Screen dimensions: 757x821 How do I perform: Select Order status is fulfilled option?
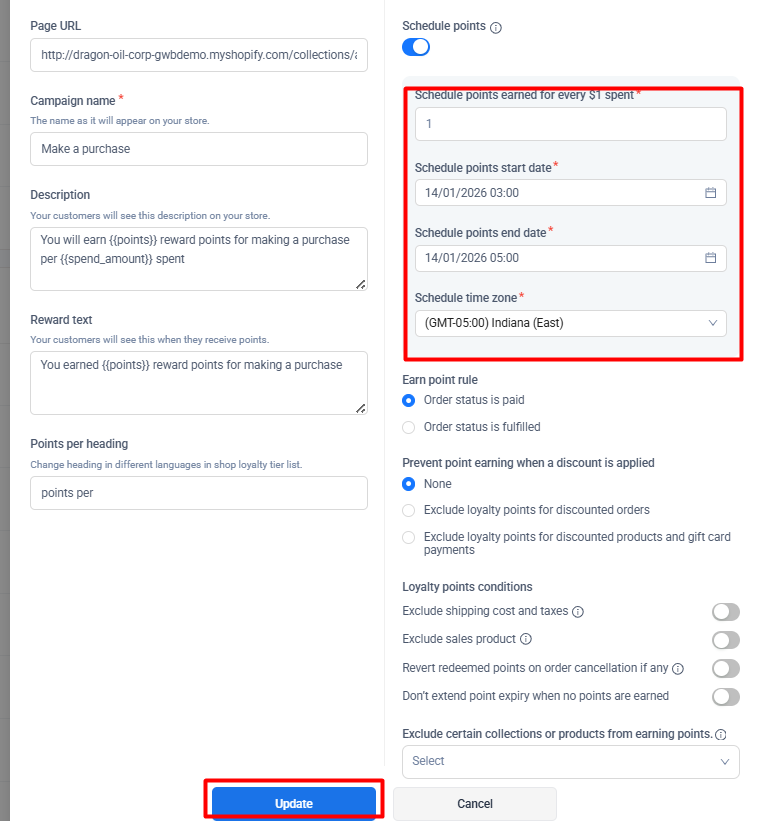(x=408, y=427)
